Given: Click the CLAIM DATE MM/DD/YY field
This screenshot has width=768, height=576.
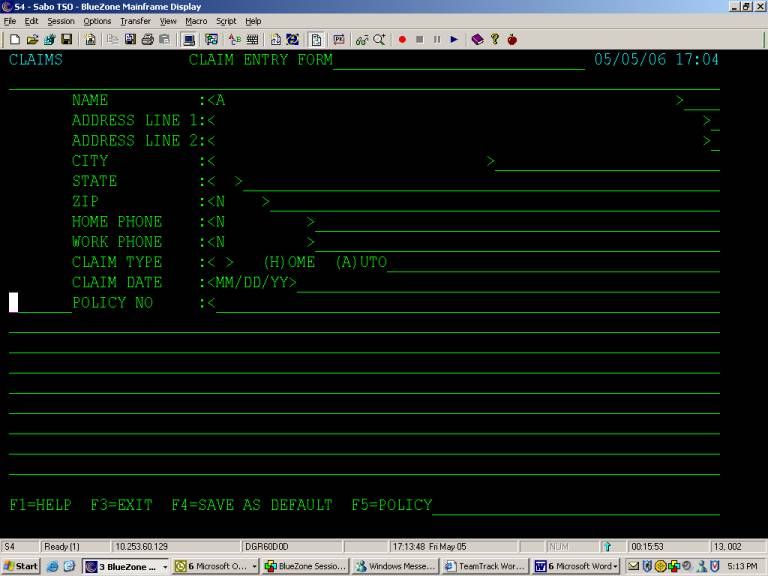Looking at the screenshot, I should (x=252, y=283).
